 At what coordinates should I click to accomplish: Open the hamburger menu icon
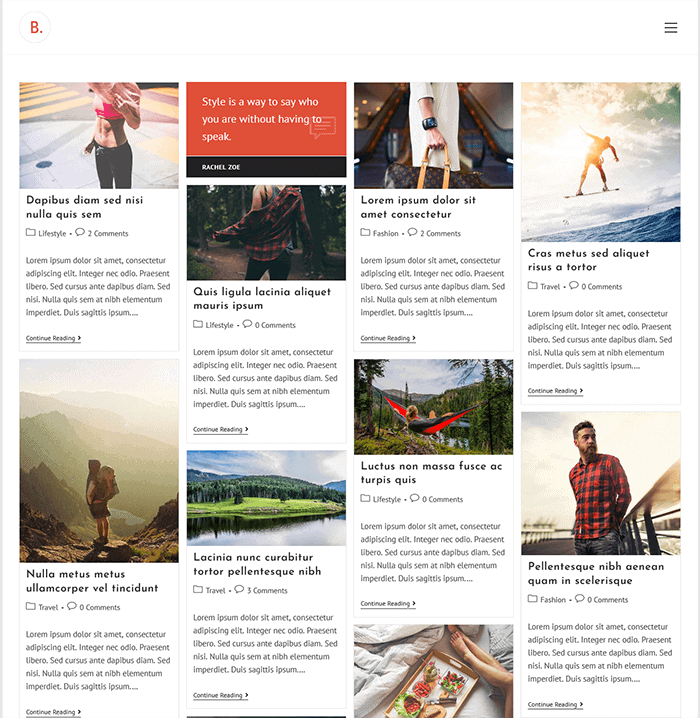point(670,28)
